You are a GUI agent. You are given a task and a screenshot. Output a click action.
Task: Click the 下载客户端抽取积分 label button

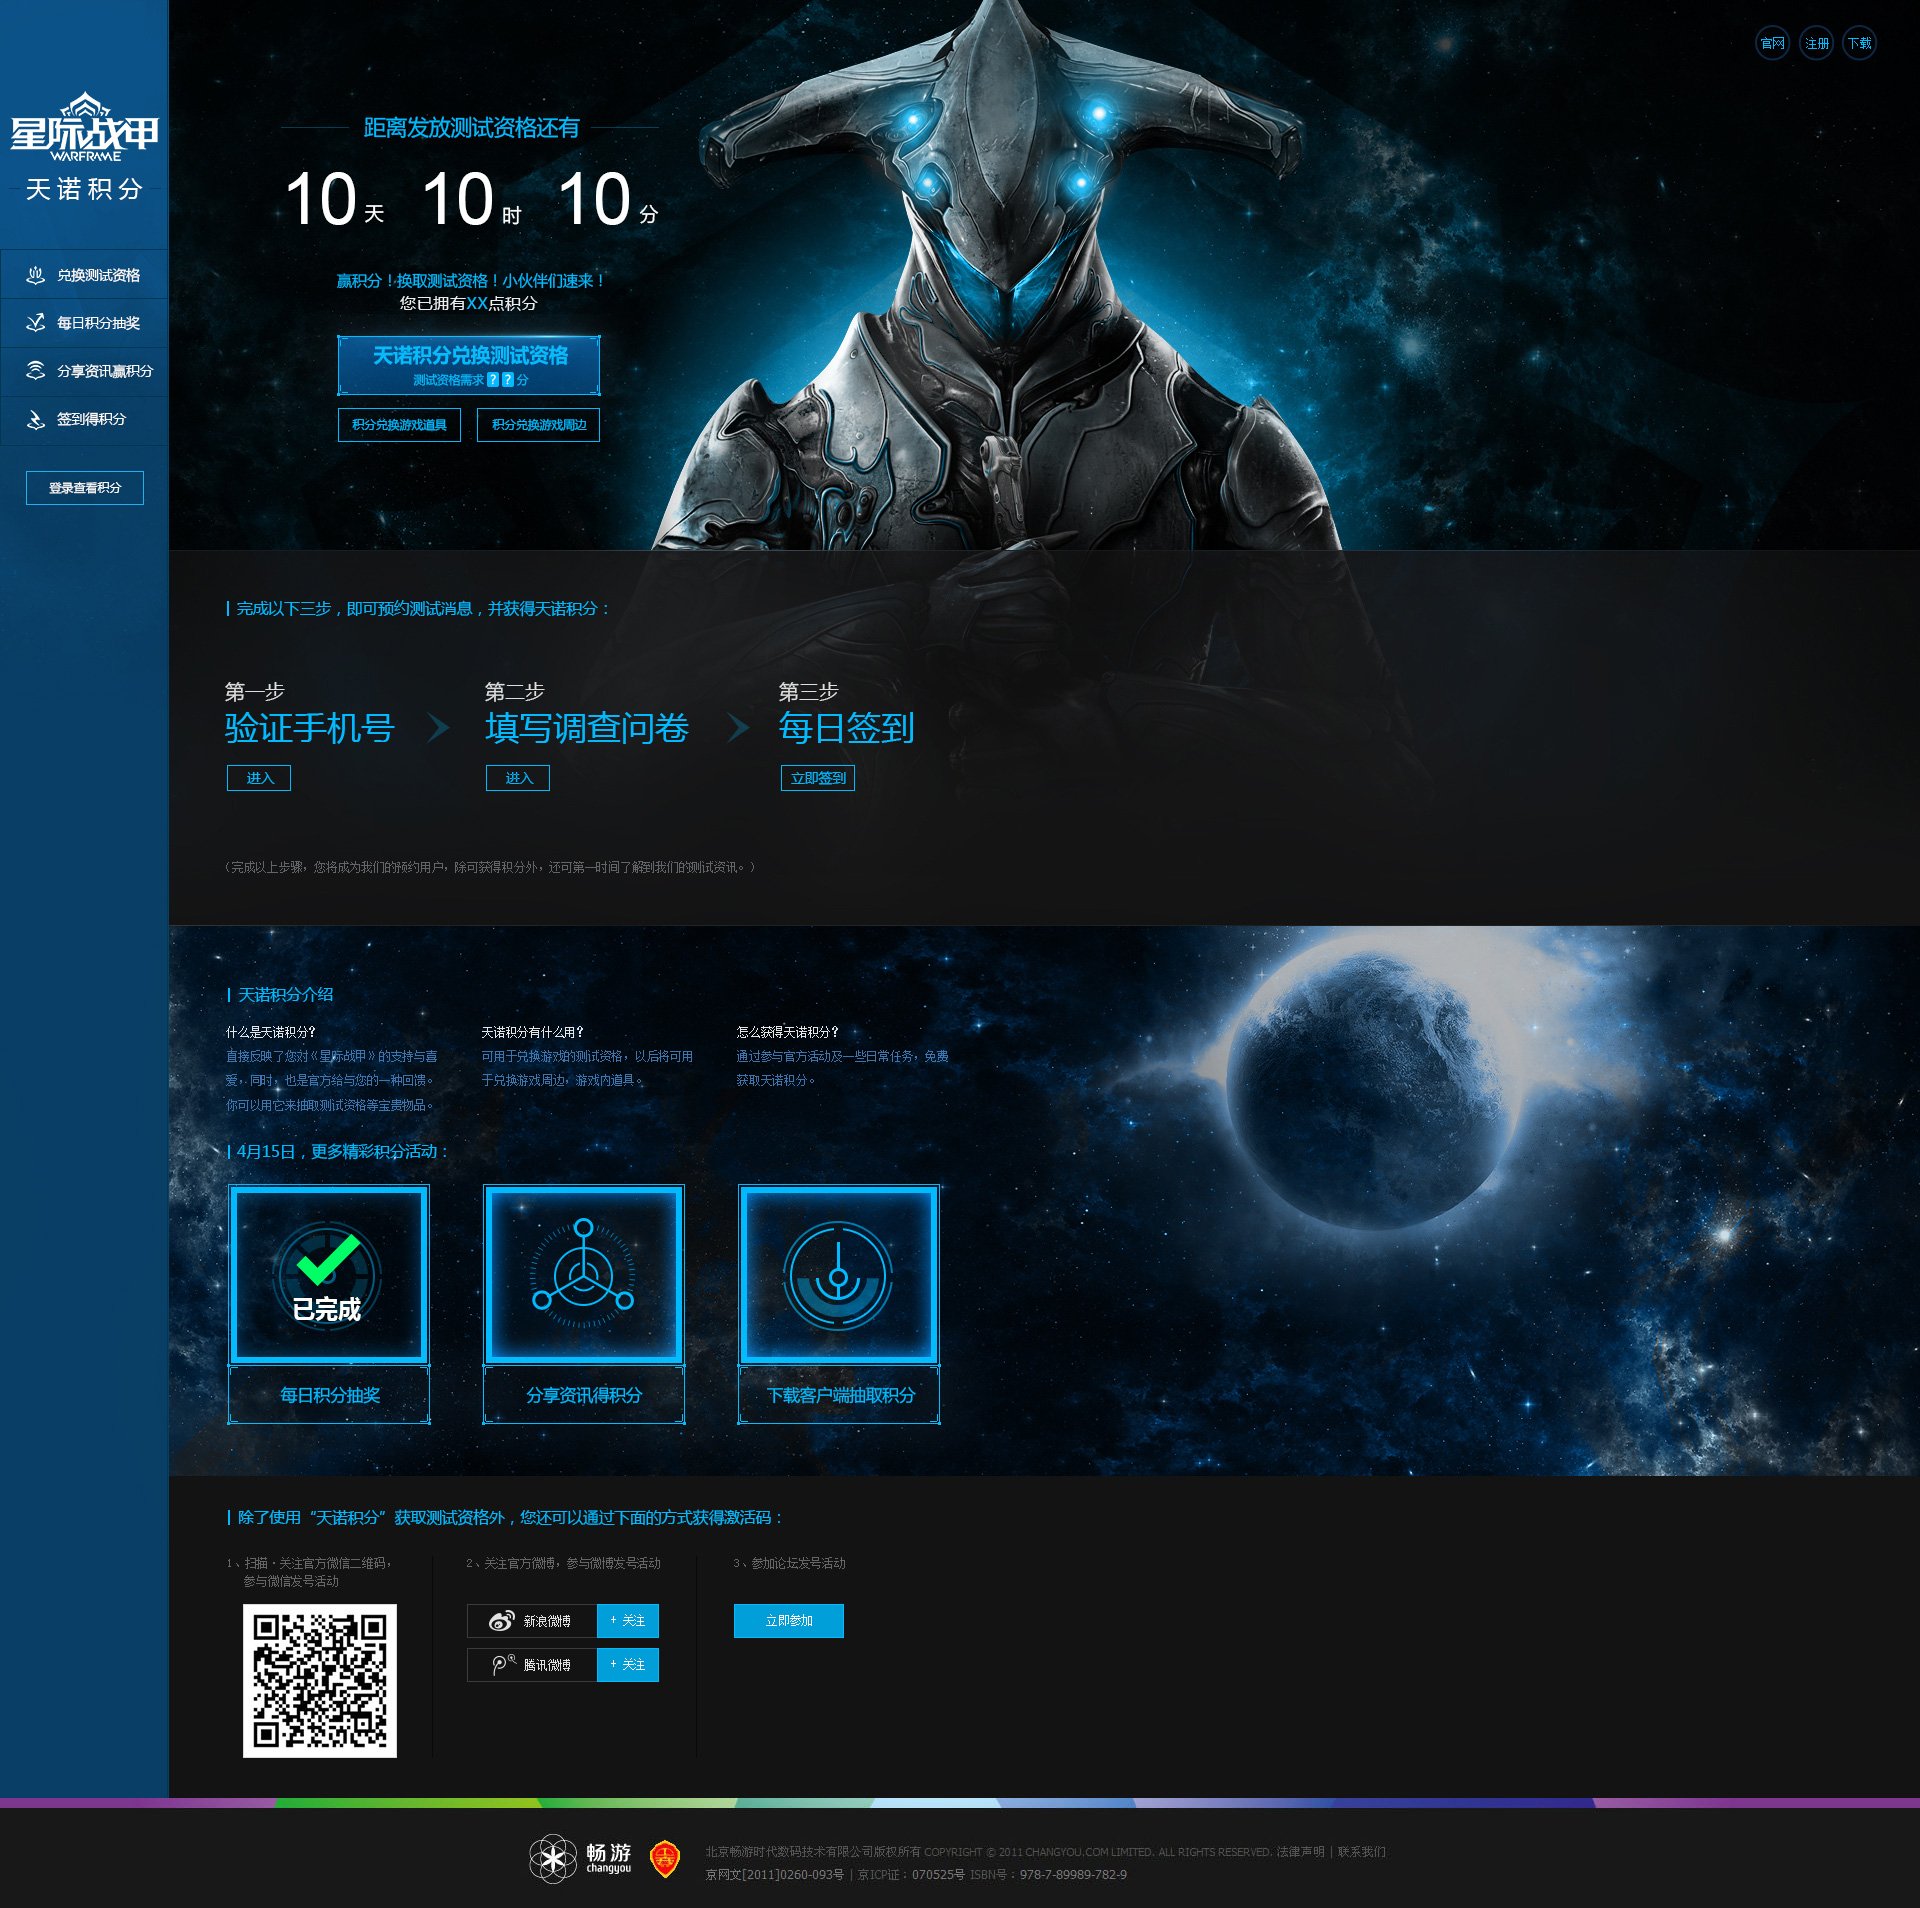[x=840, y=1395]
